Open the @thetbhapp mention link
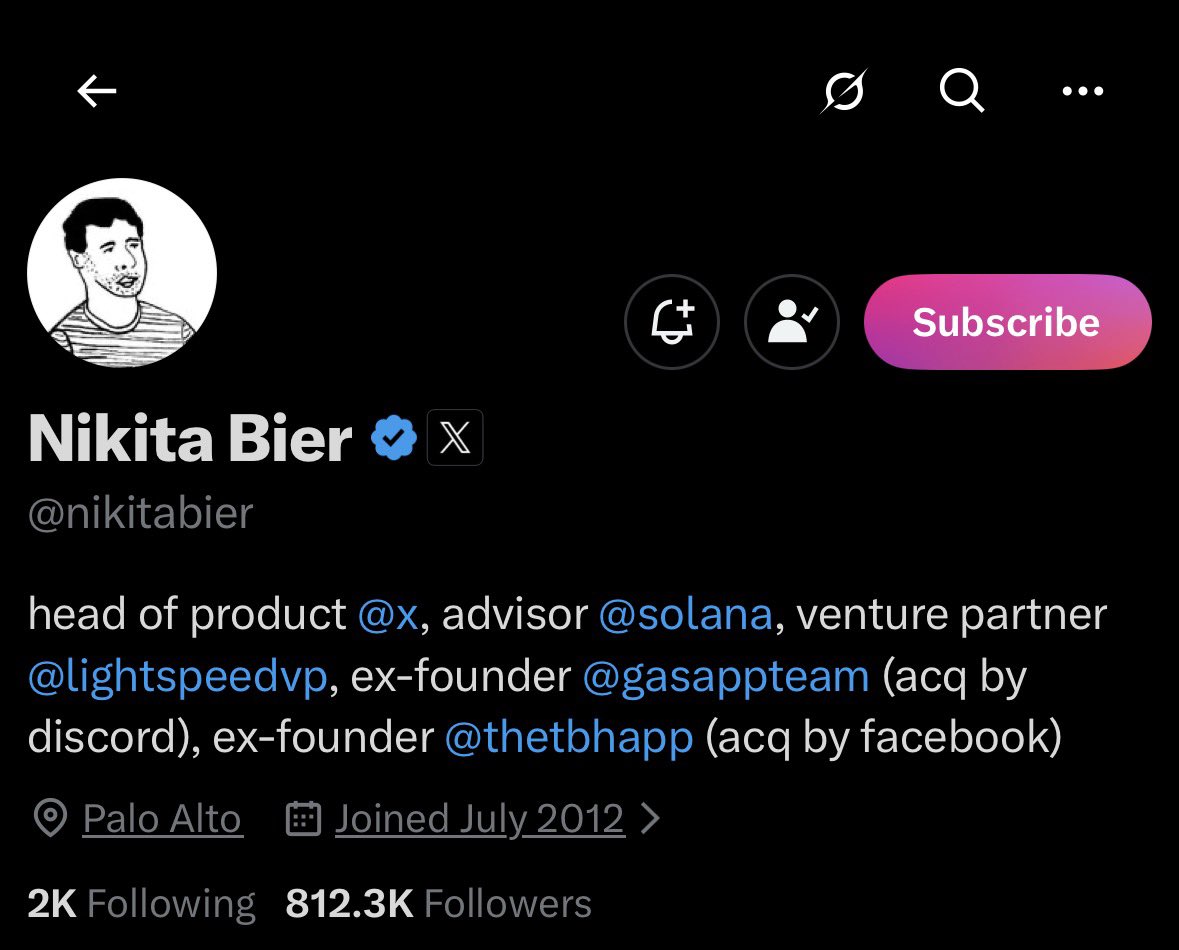Screen dimensions: 1179x950 pos(568,738)
